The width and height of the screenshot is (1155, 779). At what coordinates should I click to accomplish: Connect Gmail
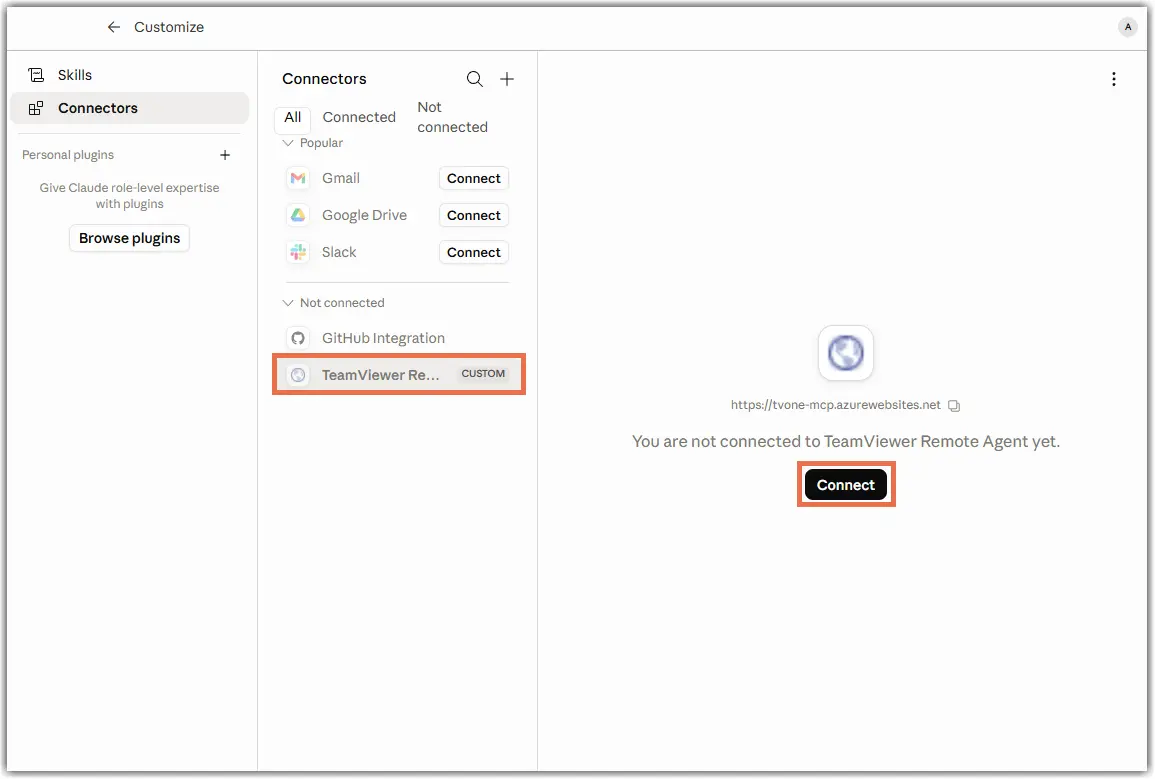click(474, 178)
